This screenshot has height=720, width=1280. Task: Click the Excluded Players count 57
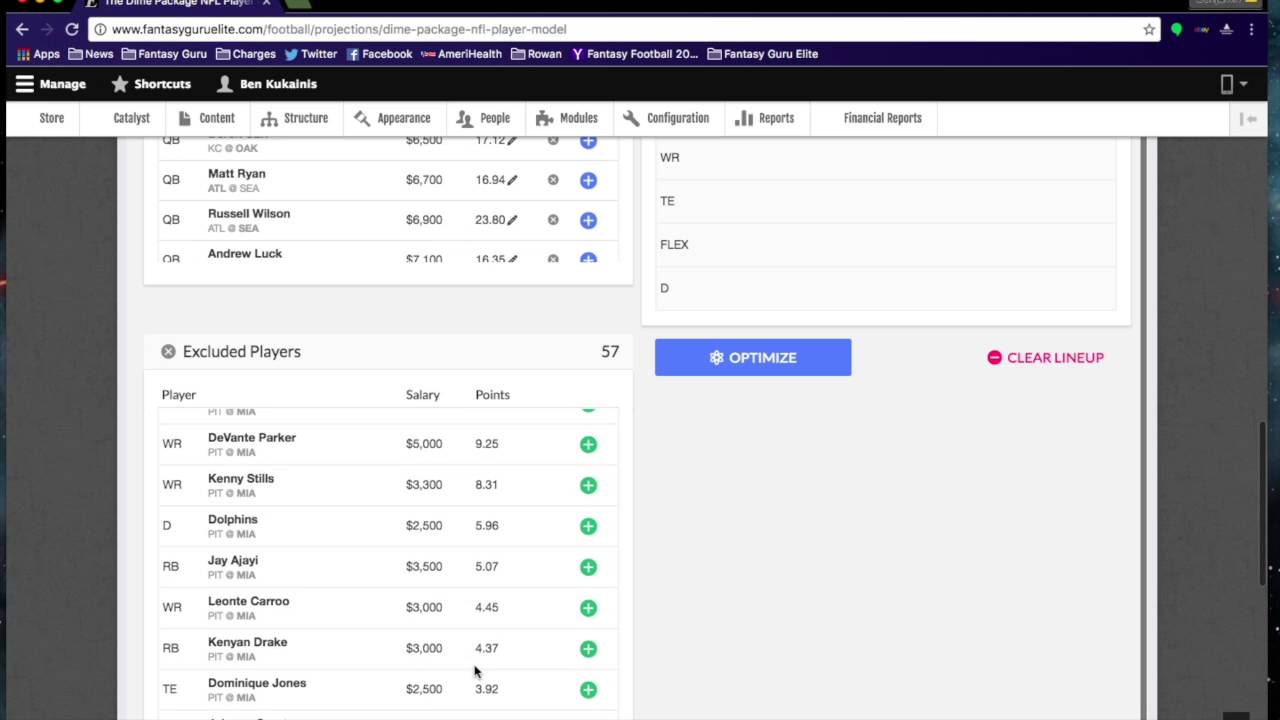pyautogui.click(x=610, y=352)
